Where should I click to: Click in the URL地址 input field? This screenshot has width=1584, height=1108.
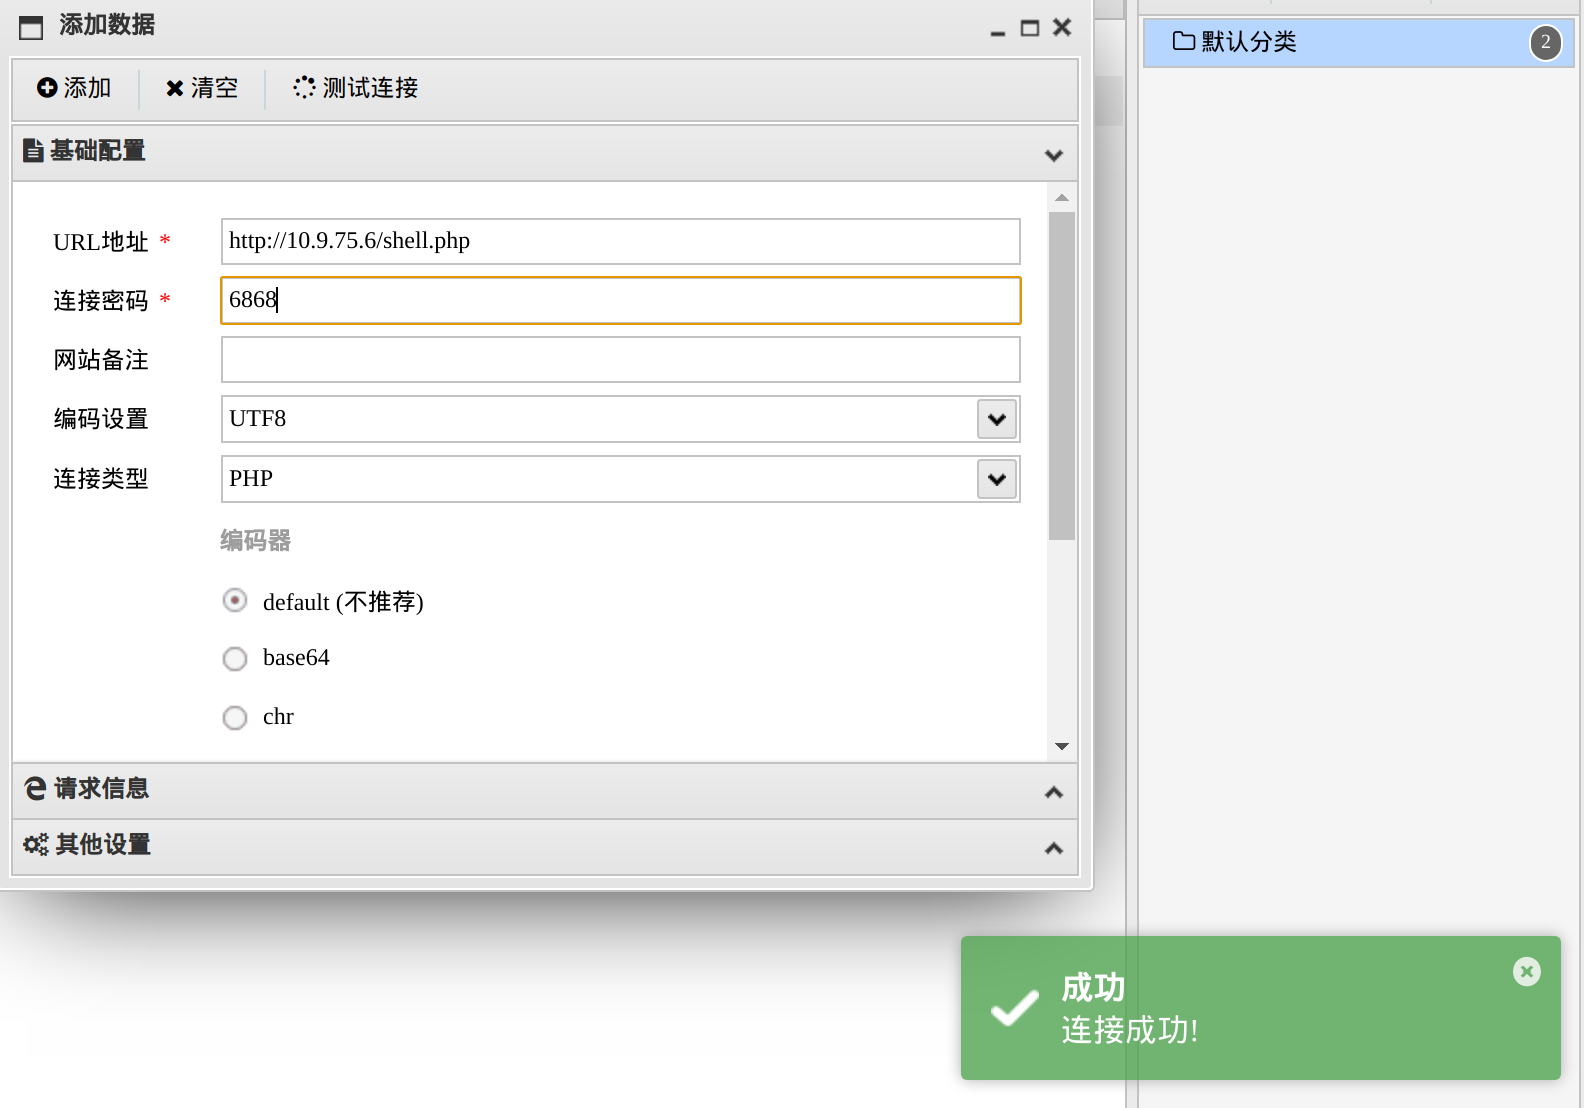(x=620, y=241)
